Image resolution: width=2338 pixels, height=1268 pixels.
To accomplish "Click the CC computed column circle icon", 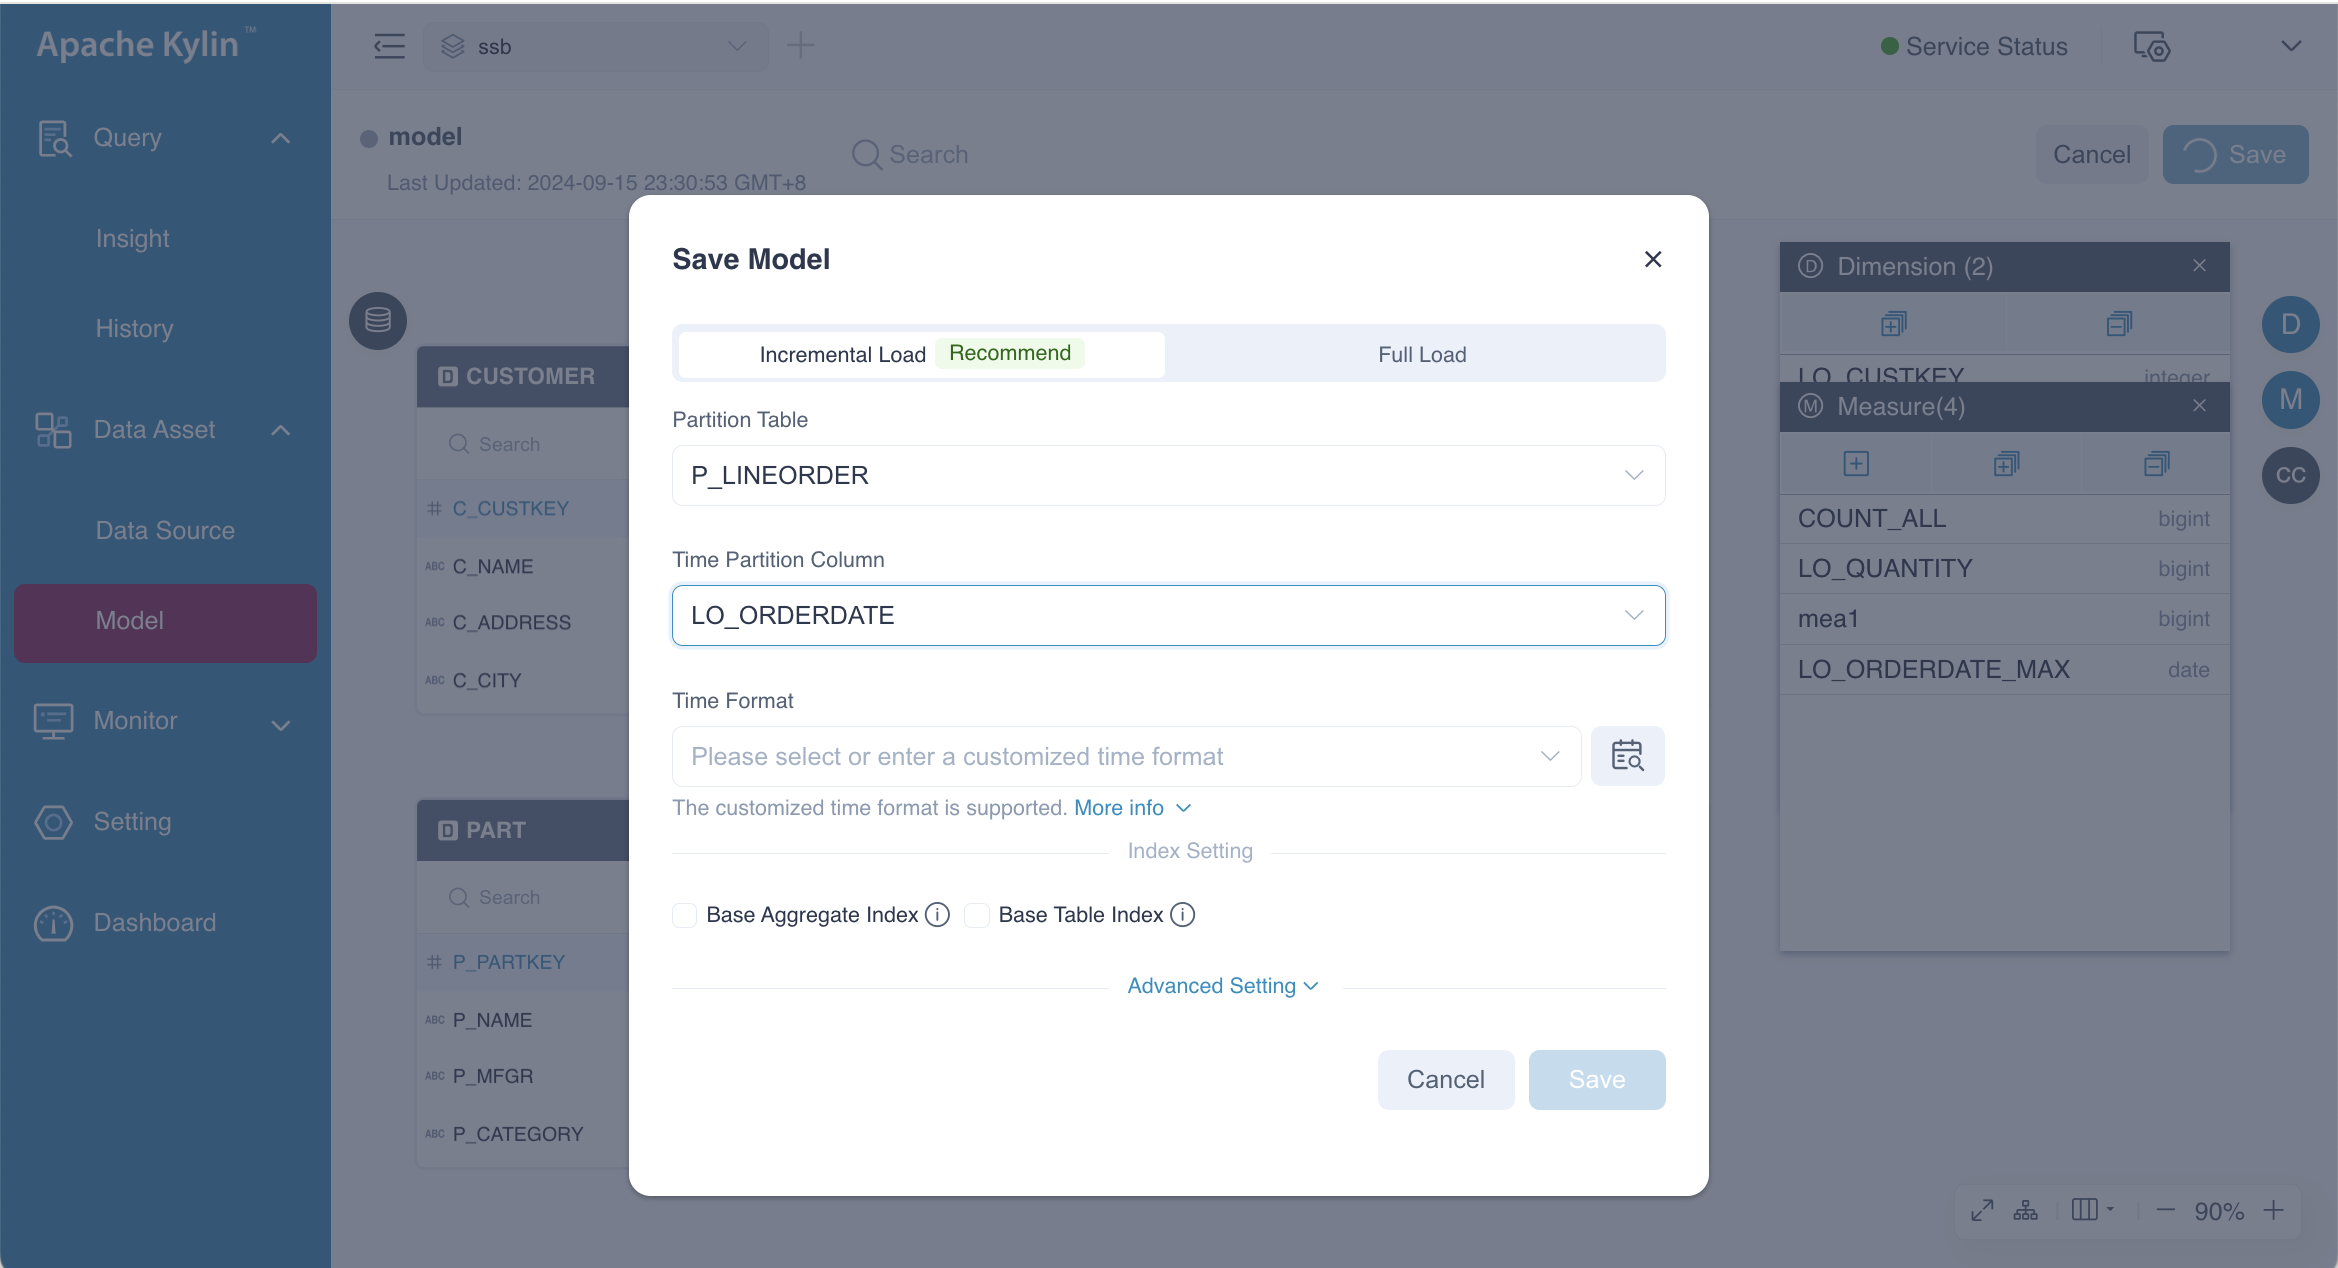I will point(2290,475).
